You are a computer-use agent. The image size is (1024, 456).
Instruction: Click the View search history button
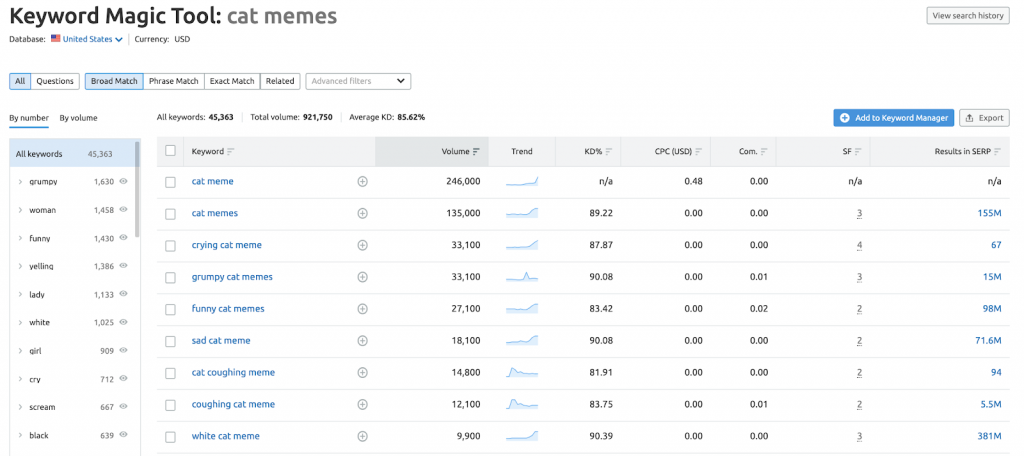(x=968, y=16)
